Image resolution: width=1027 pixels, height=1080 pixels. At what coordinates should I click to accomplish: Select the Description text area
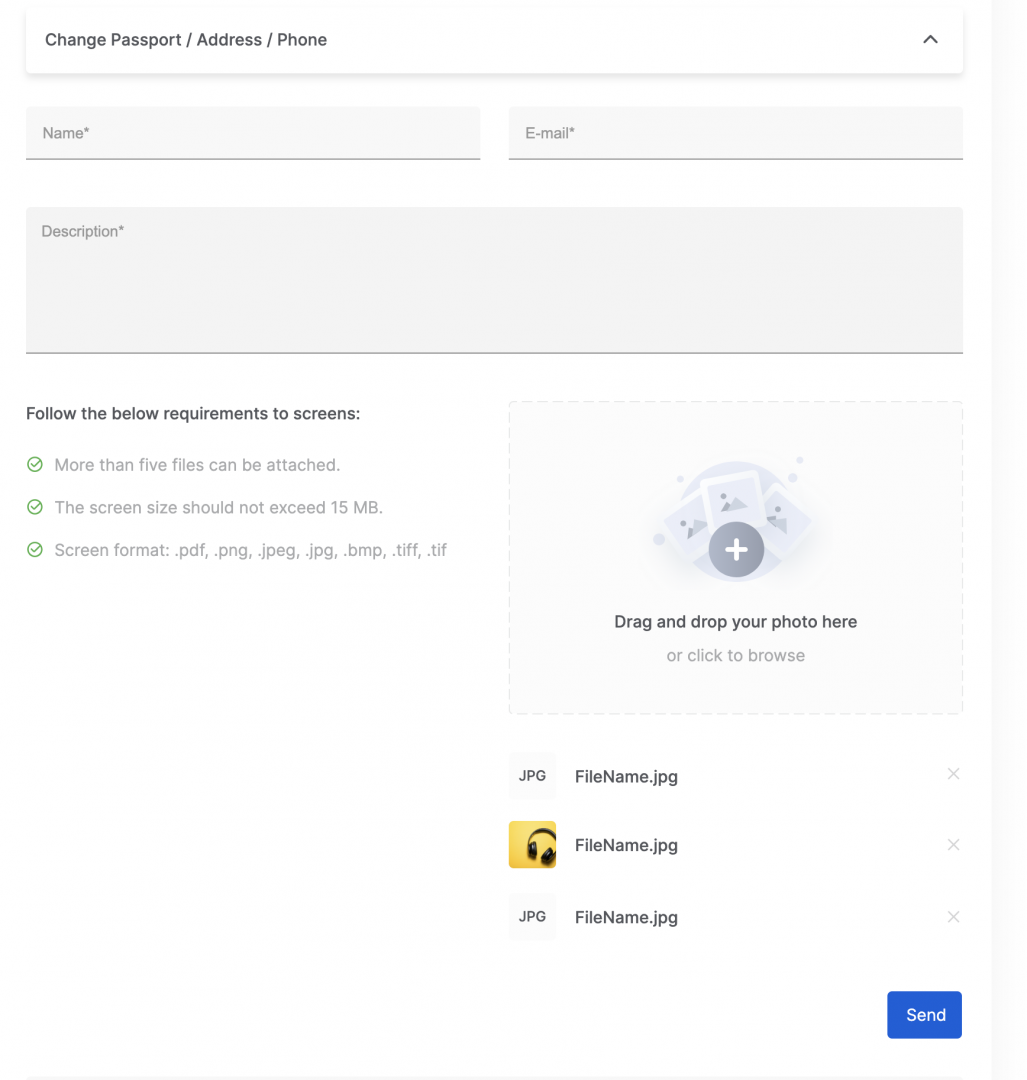pos(494,280)
